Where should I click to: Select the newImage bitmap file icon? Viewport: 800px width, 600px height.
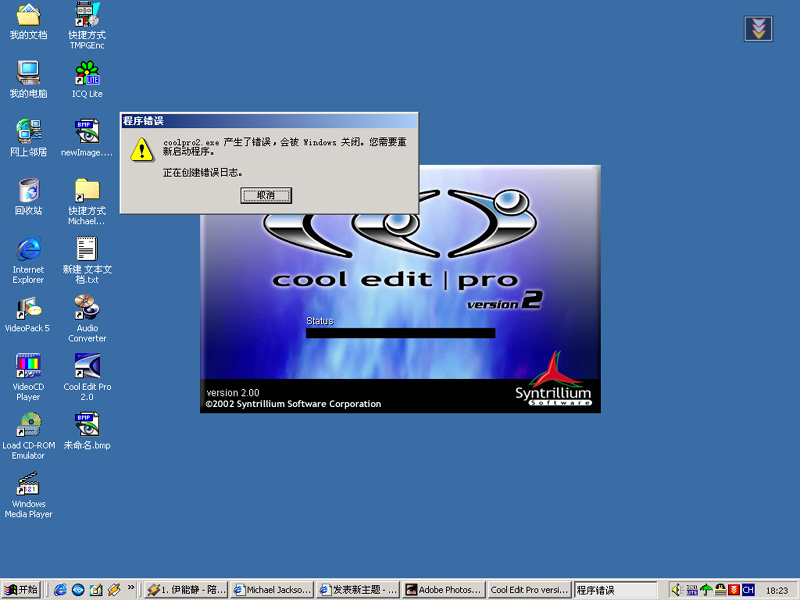(87, 138)
